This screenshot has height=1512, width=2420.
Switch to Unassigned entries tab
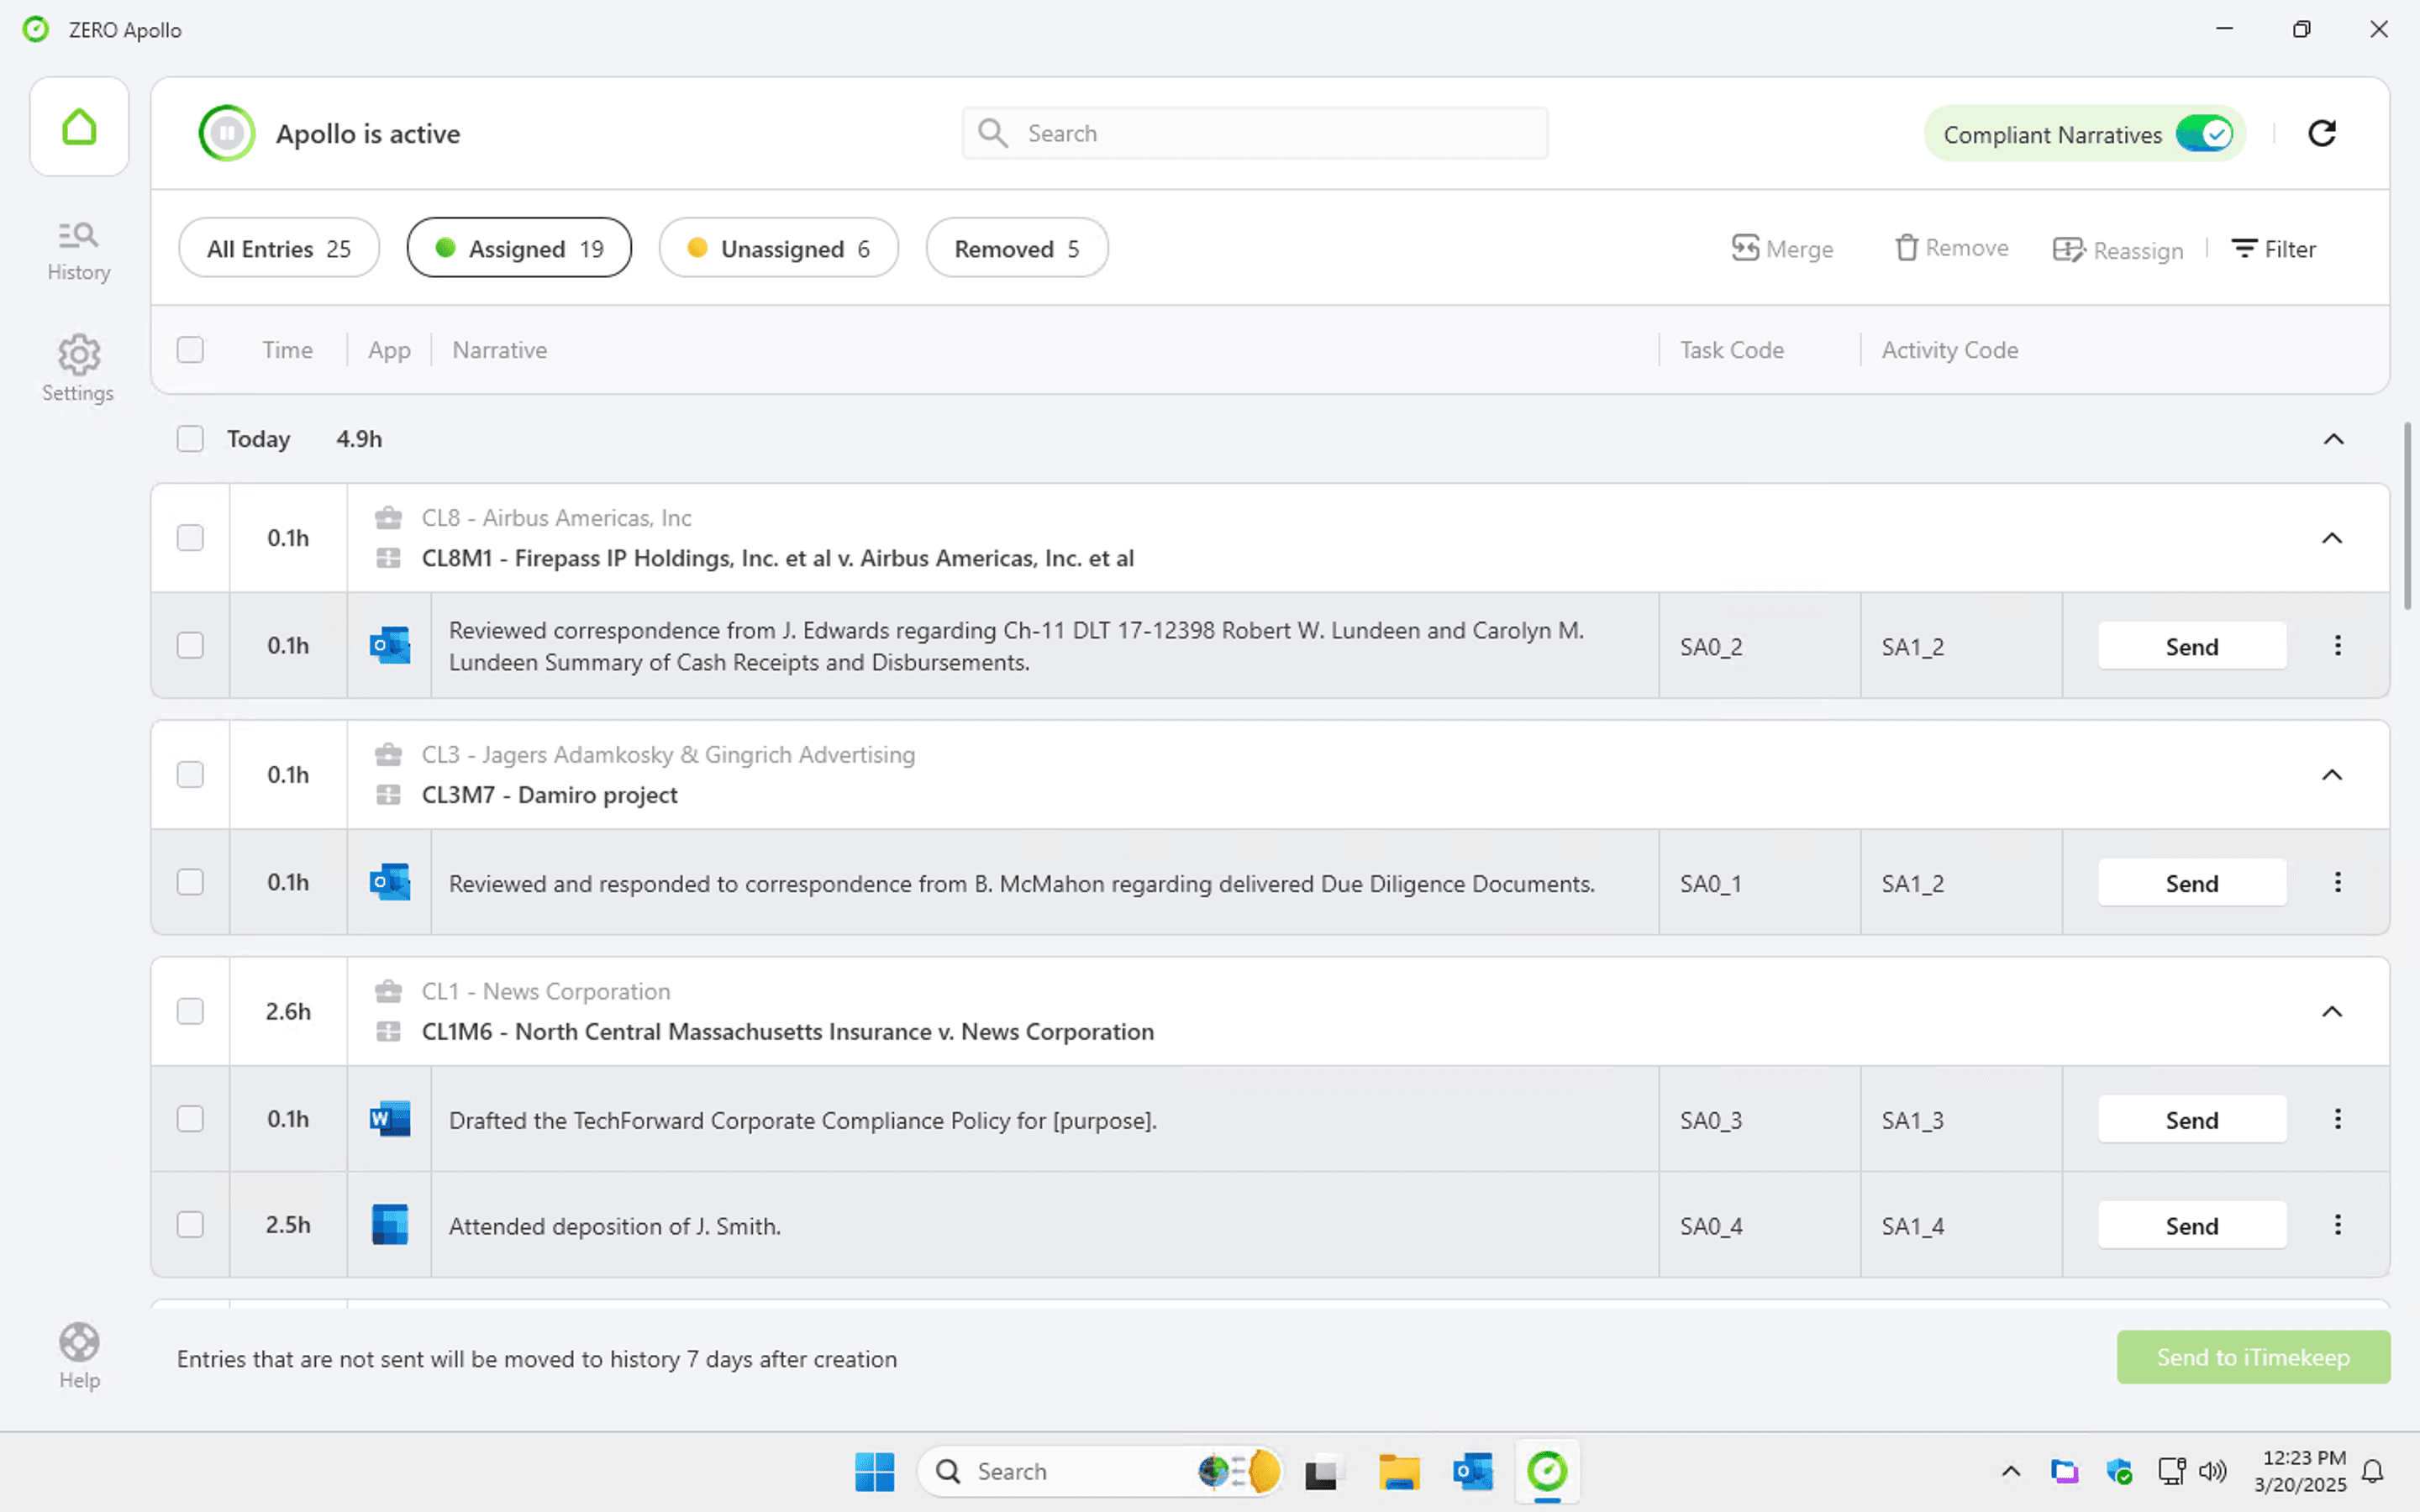tap(778, 248)
